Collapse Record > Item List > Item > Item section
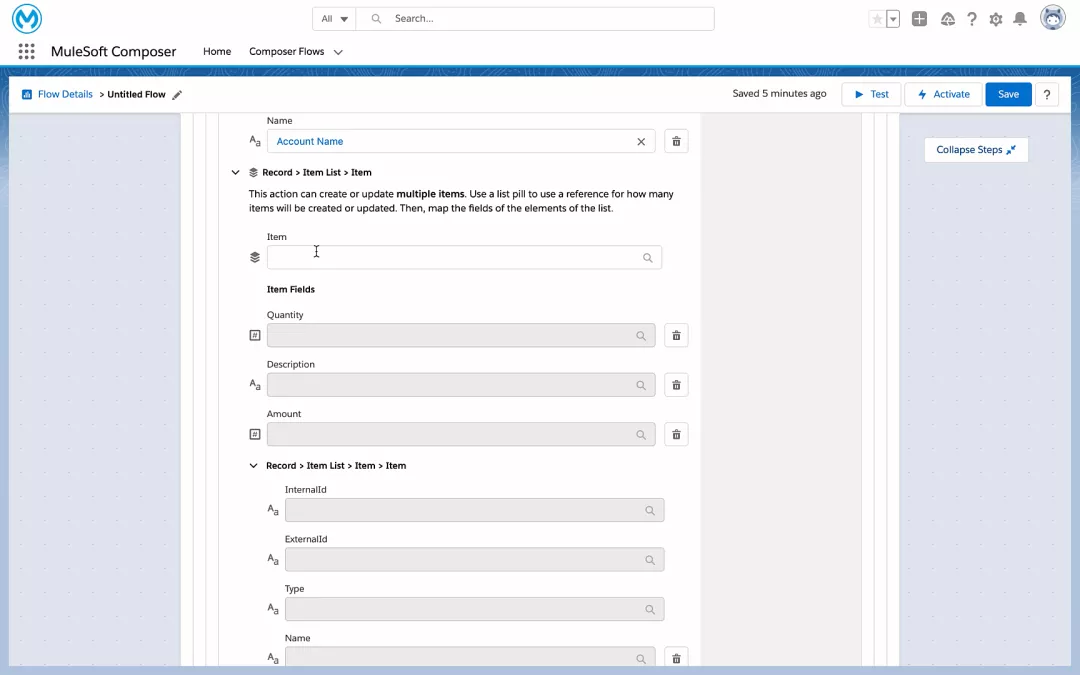Image resolution: width=1080 pixels, height=675 pixels. (x=253, y=466)
